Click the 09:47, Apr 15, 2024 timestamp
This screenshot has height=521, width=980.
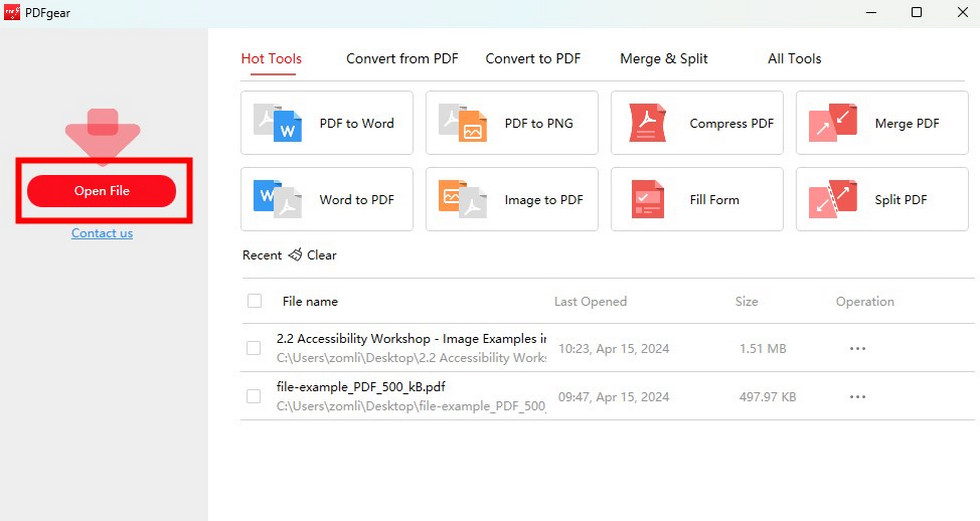614,397
